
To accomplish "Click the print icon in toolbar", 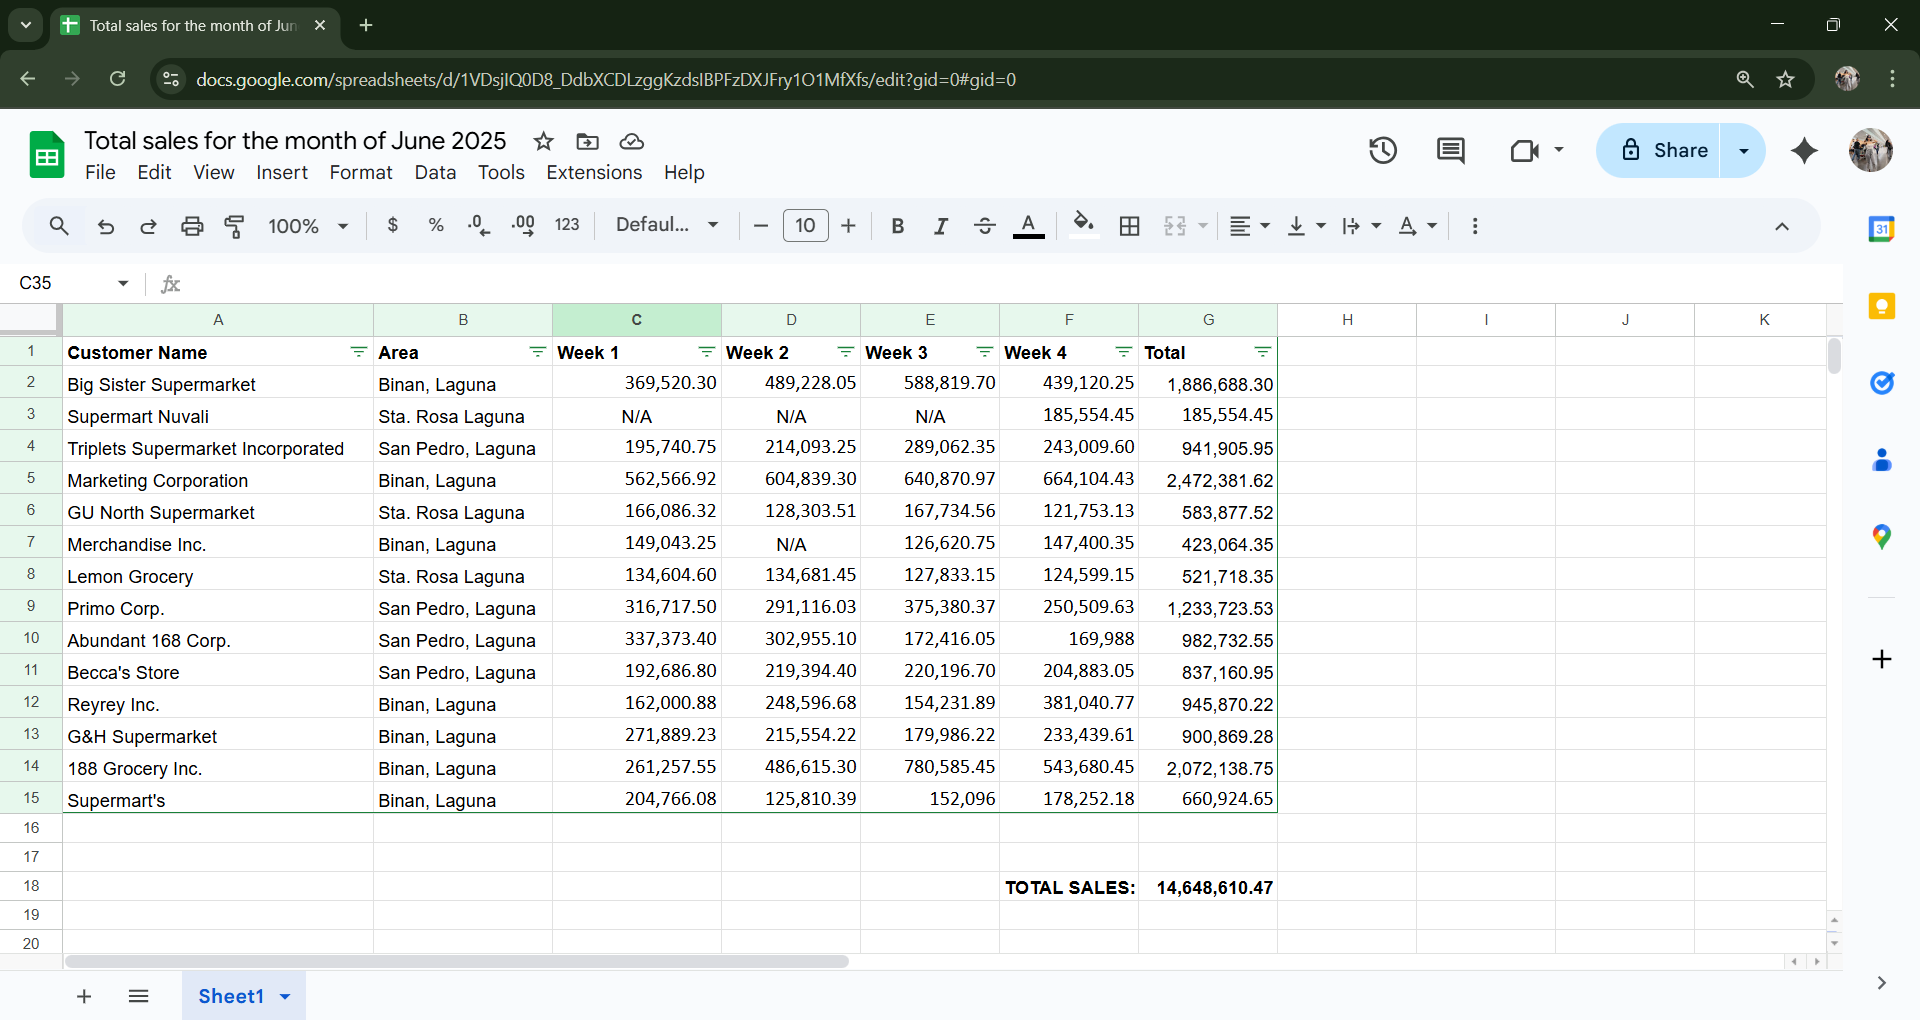I will (x=192, y=226).
